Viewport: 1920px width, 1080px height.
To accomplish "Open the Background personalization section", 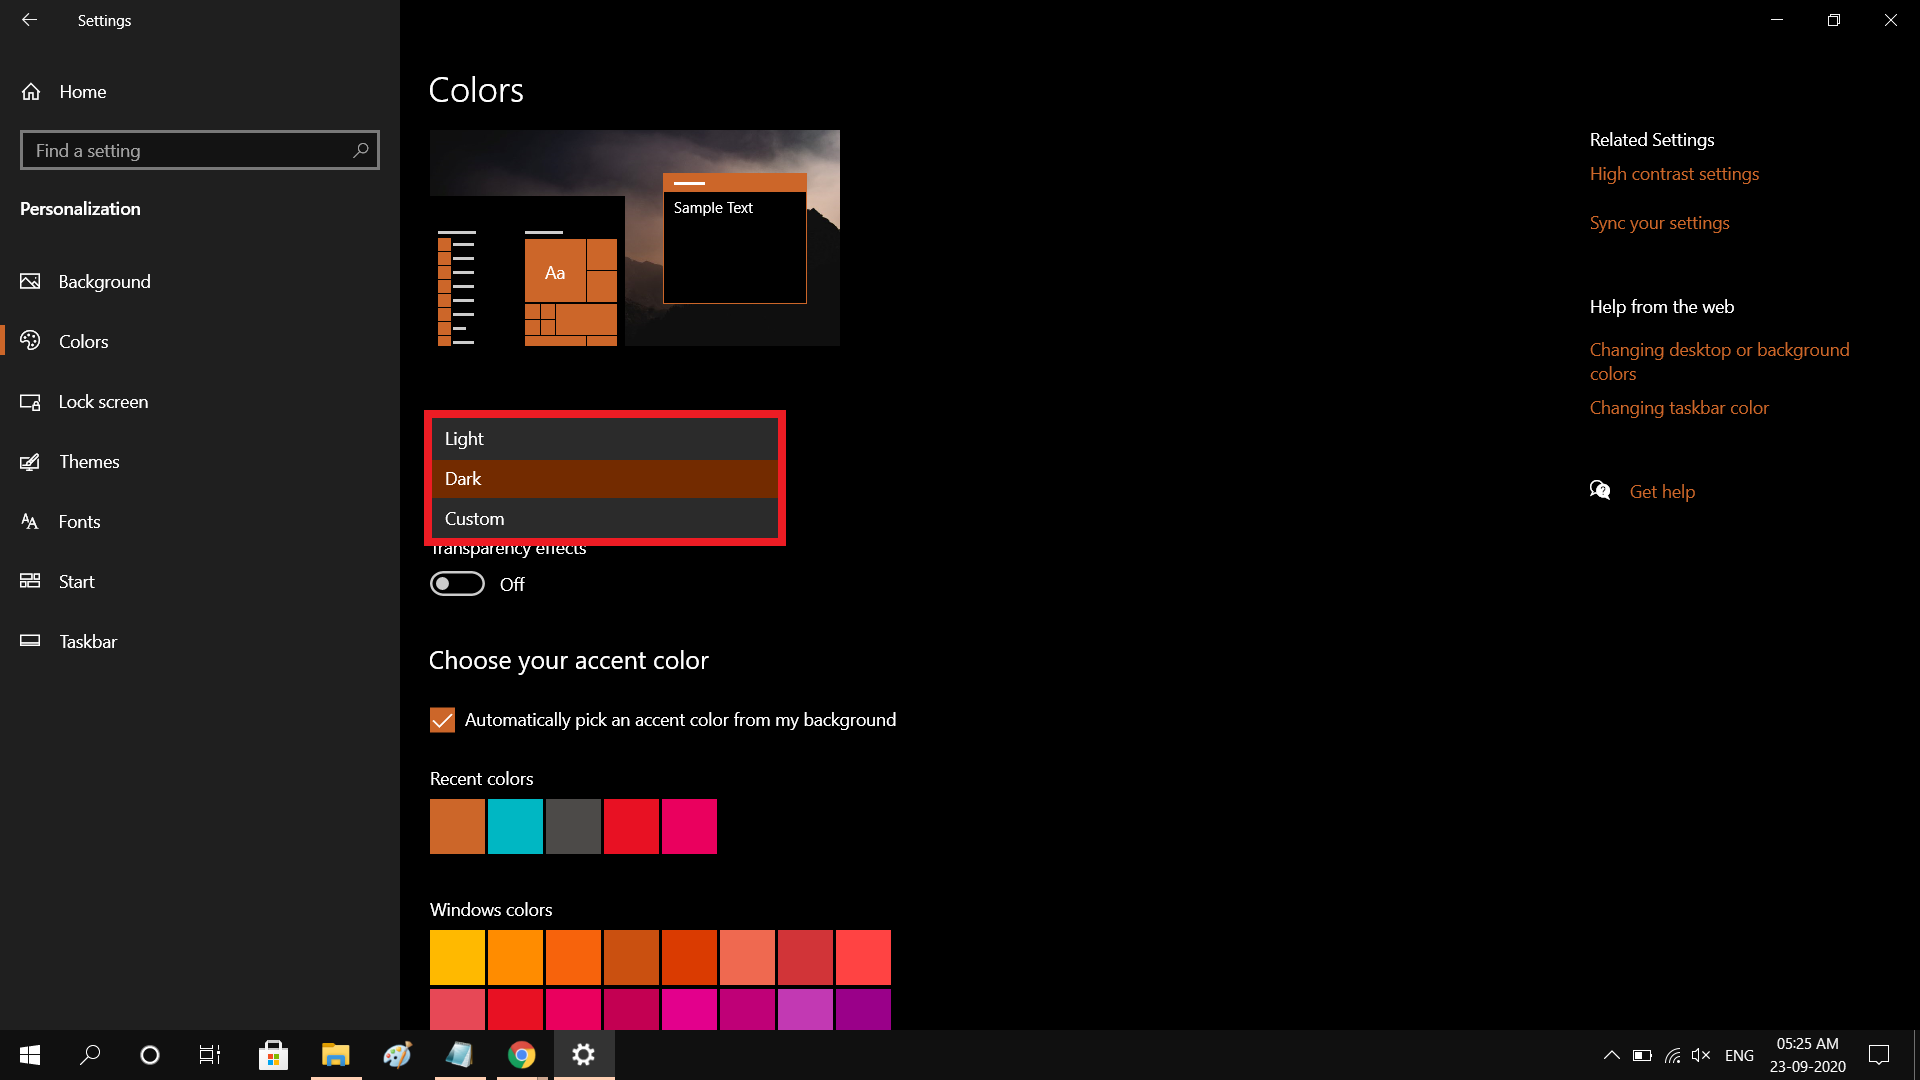I will click(x=104, y=281).
